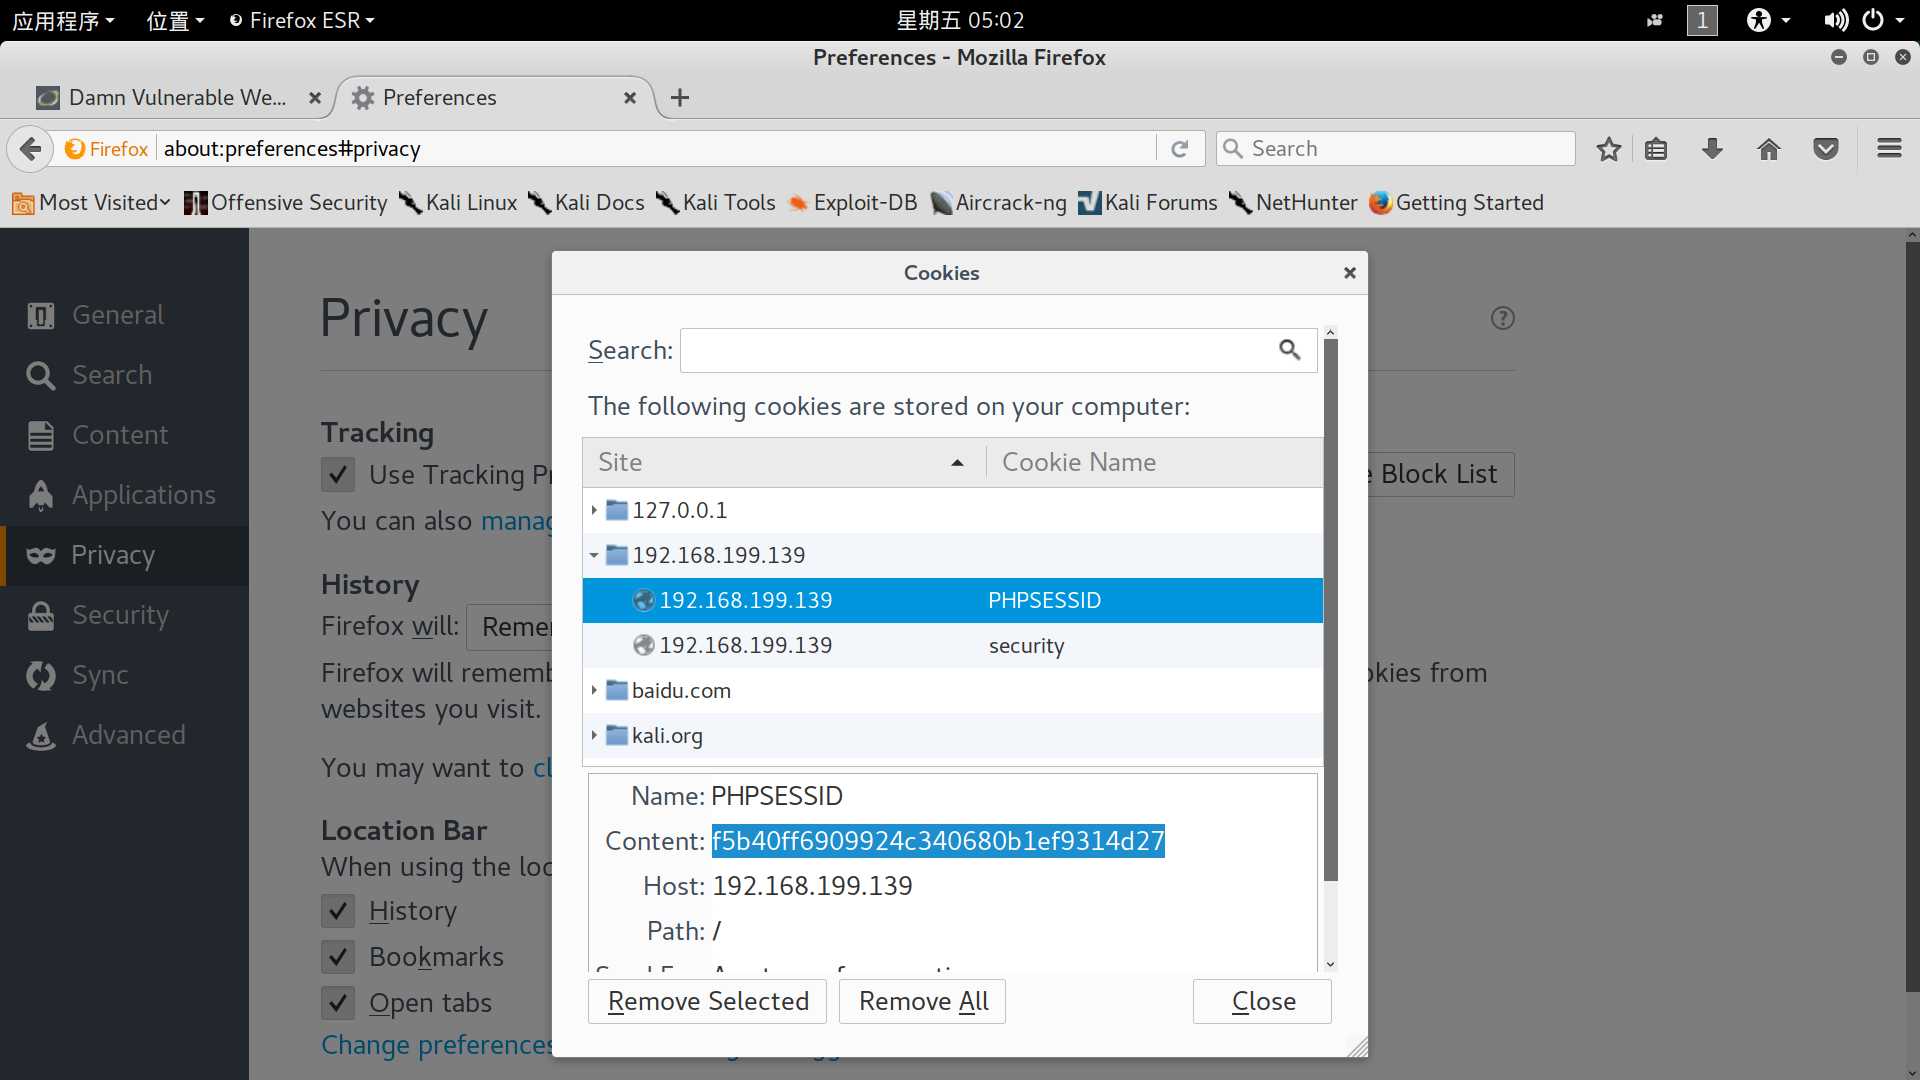Screen dimensions: 1920x1080
Task: Expand the baidu.com site tree item
Action: [x=593, y=690]
